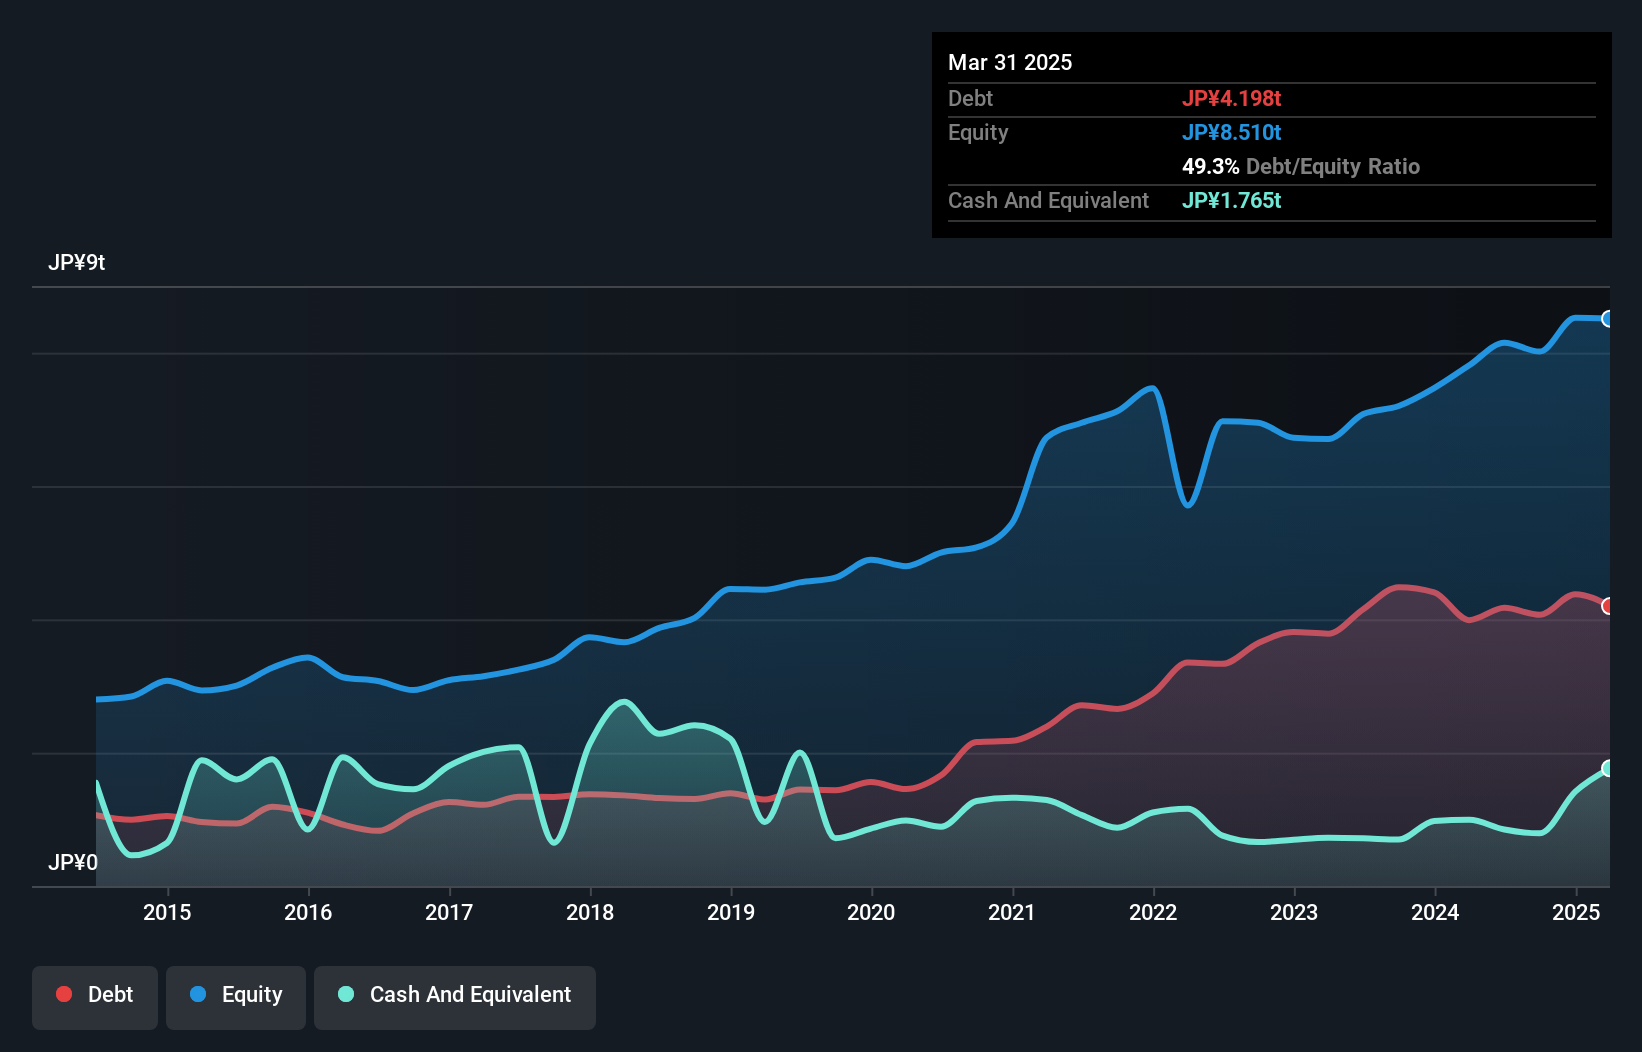Click the 2016 x-axis label
This screenshot has height=1052, width=1642.
pos(308,912)
